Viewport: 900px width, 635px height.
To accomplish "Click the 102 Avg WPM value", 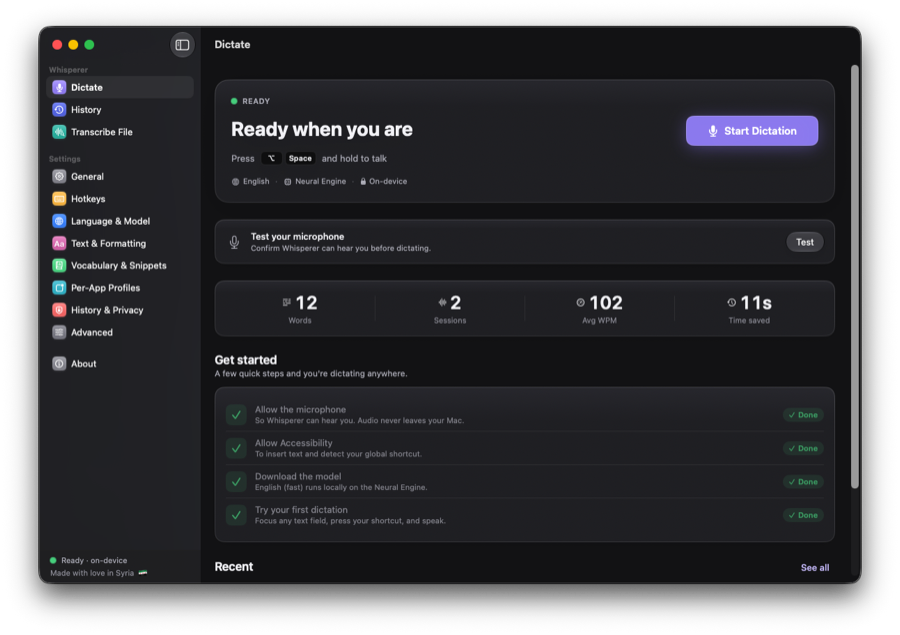I will click(x=606, y=303).
